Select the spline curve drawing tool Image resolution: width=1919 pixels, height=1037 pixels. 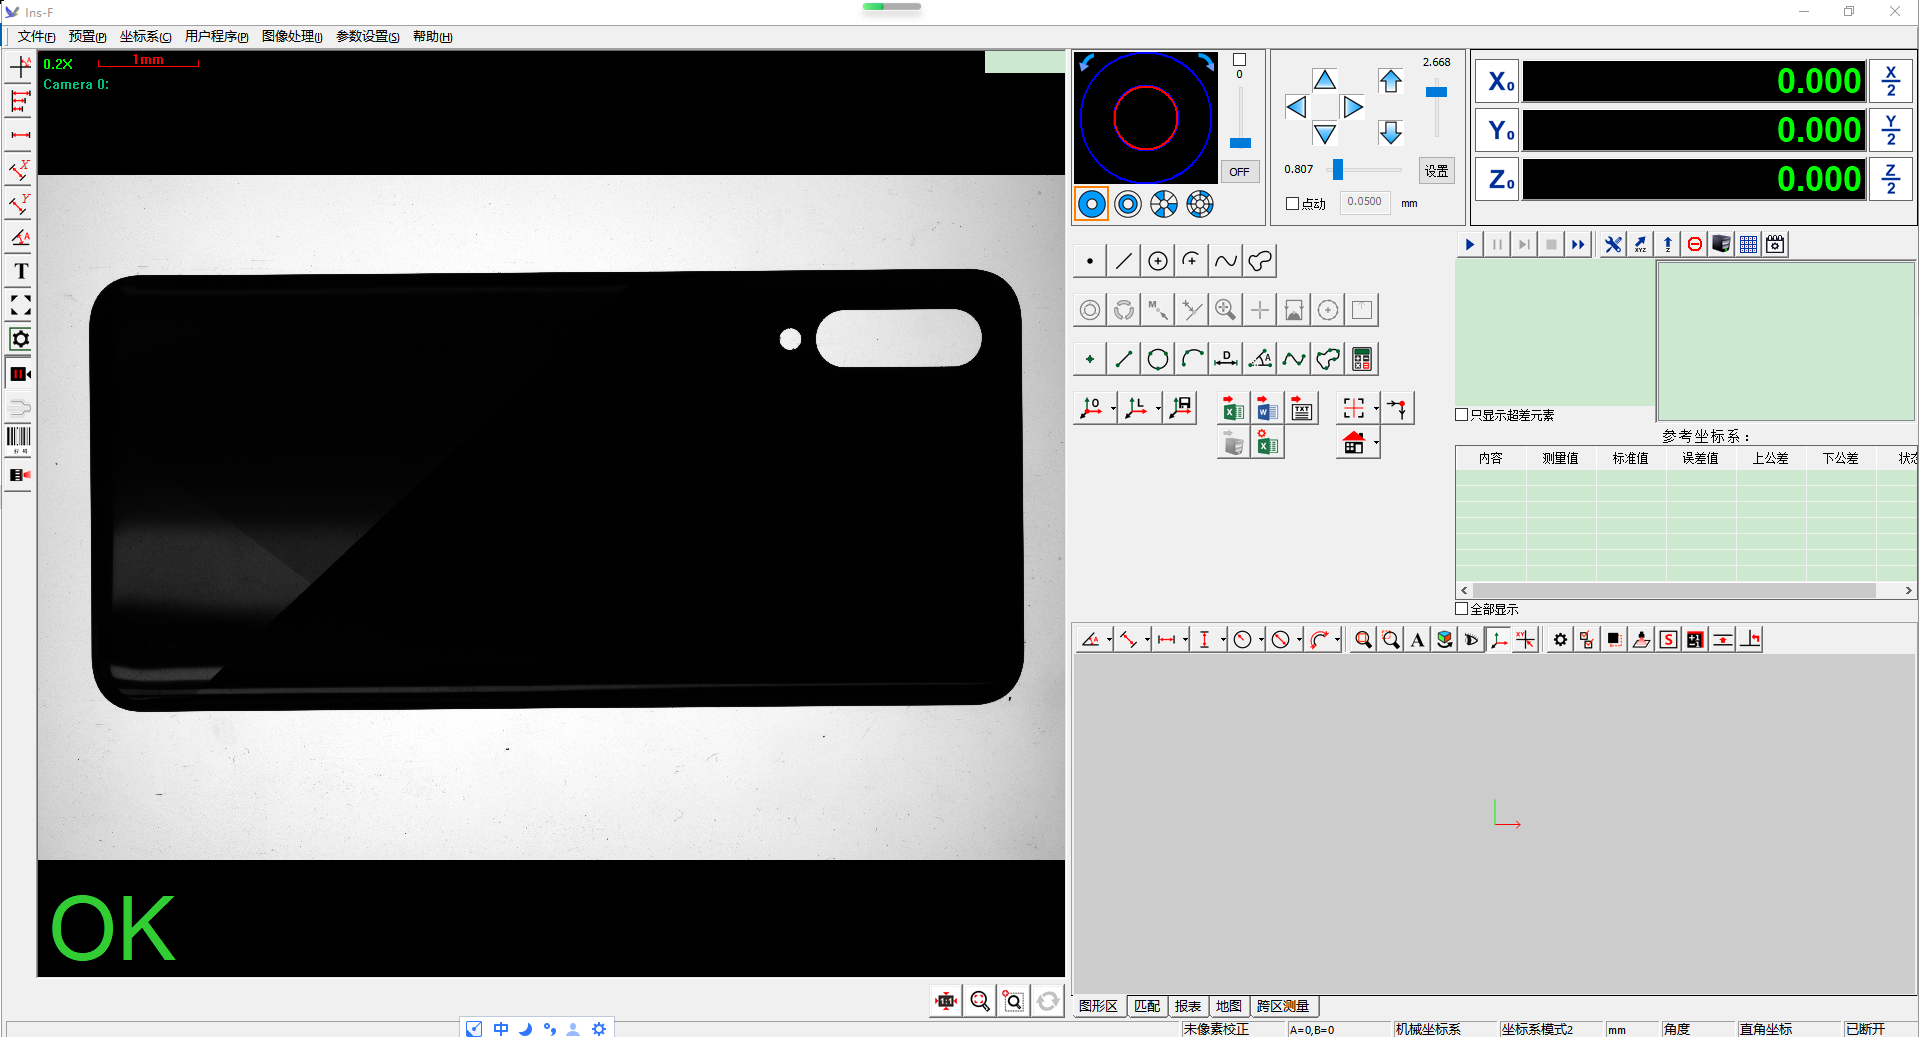[1226, 261]
